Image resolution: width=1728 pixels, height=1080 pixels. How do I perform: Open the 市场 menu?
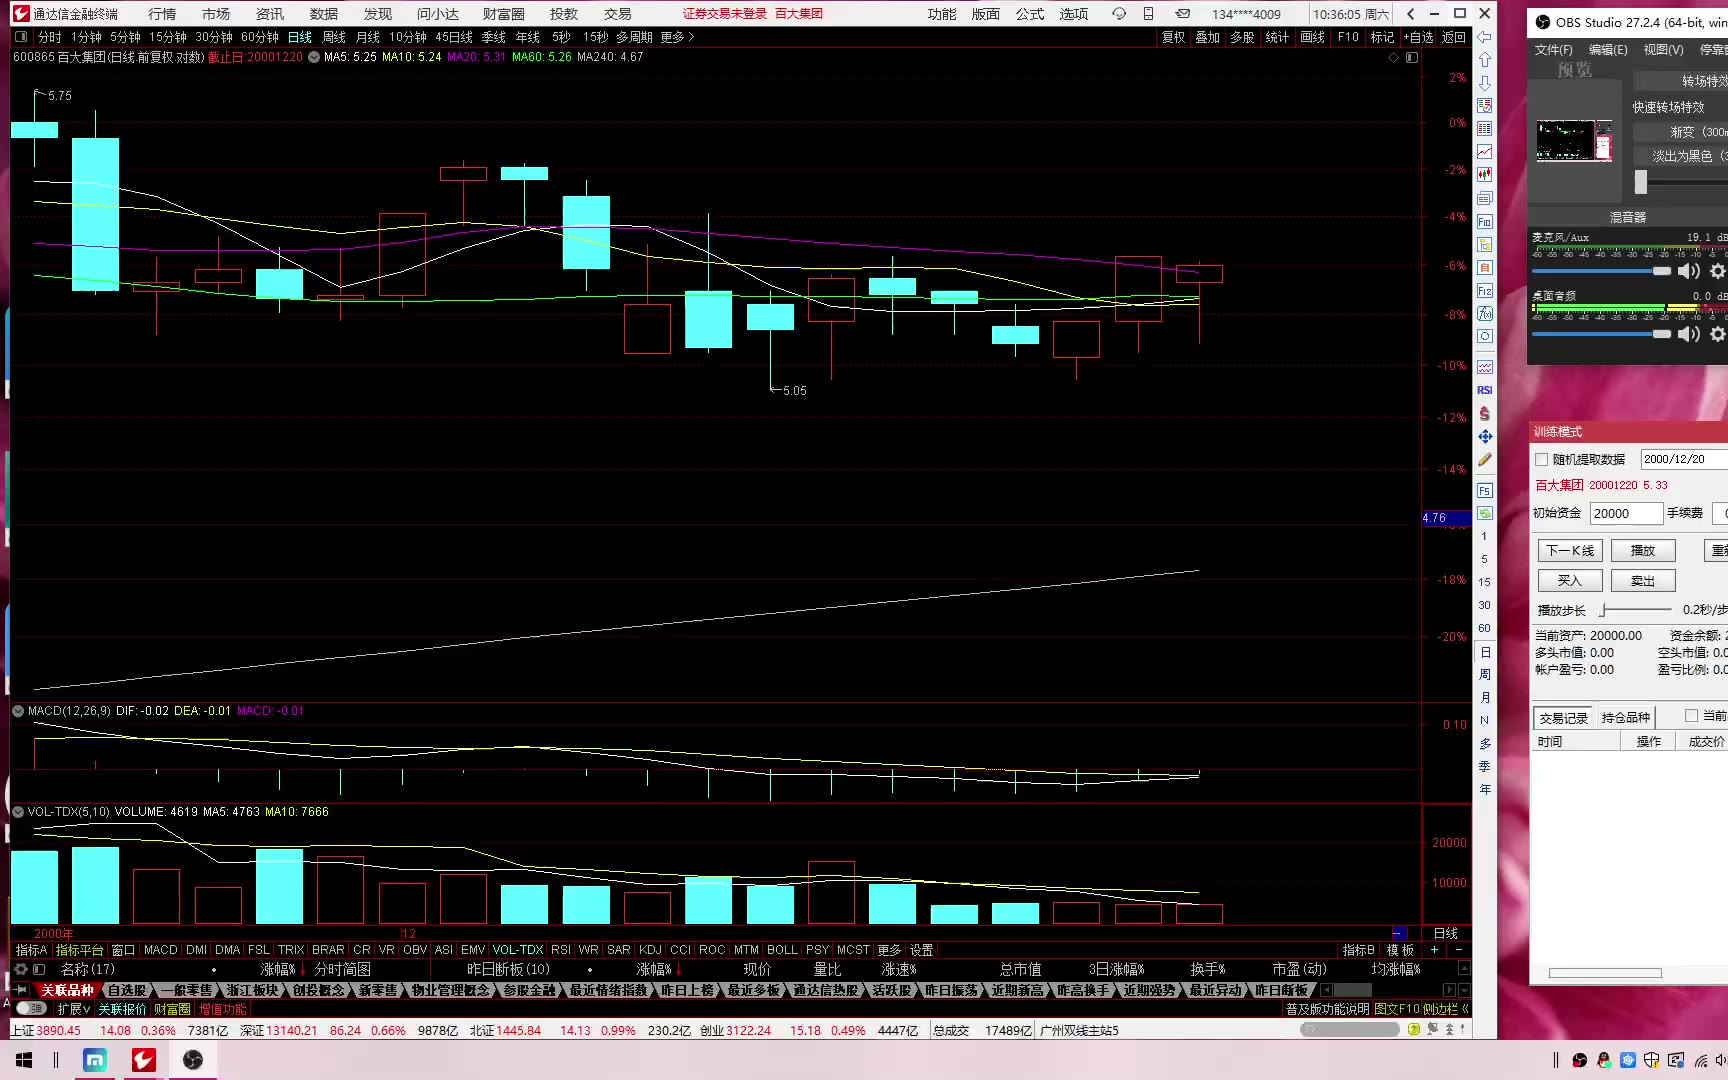coord(216,14)
